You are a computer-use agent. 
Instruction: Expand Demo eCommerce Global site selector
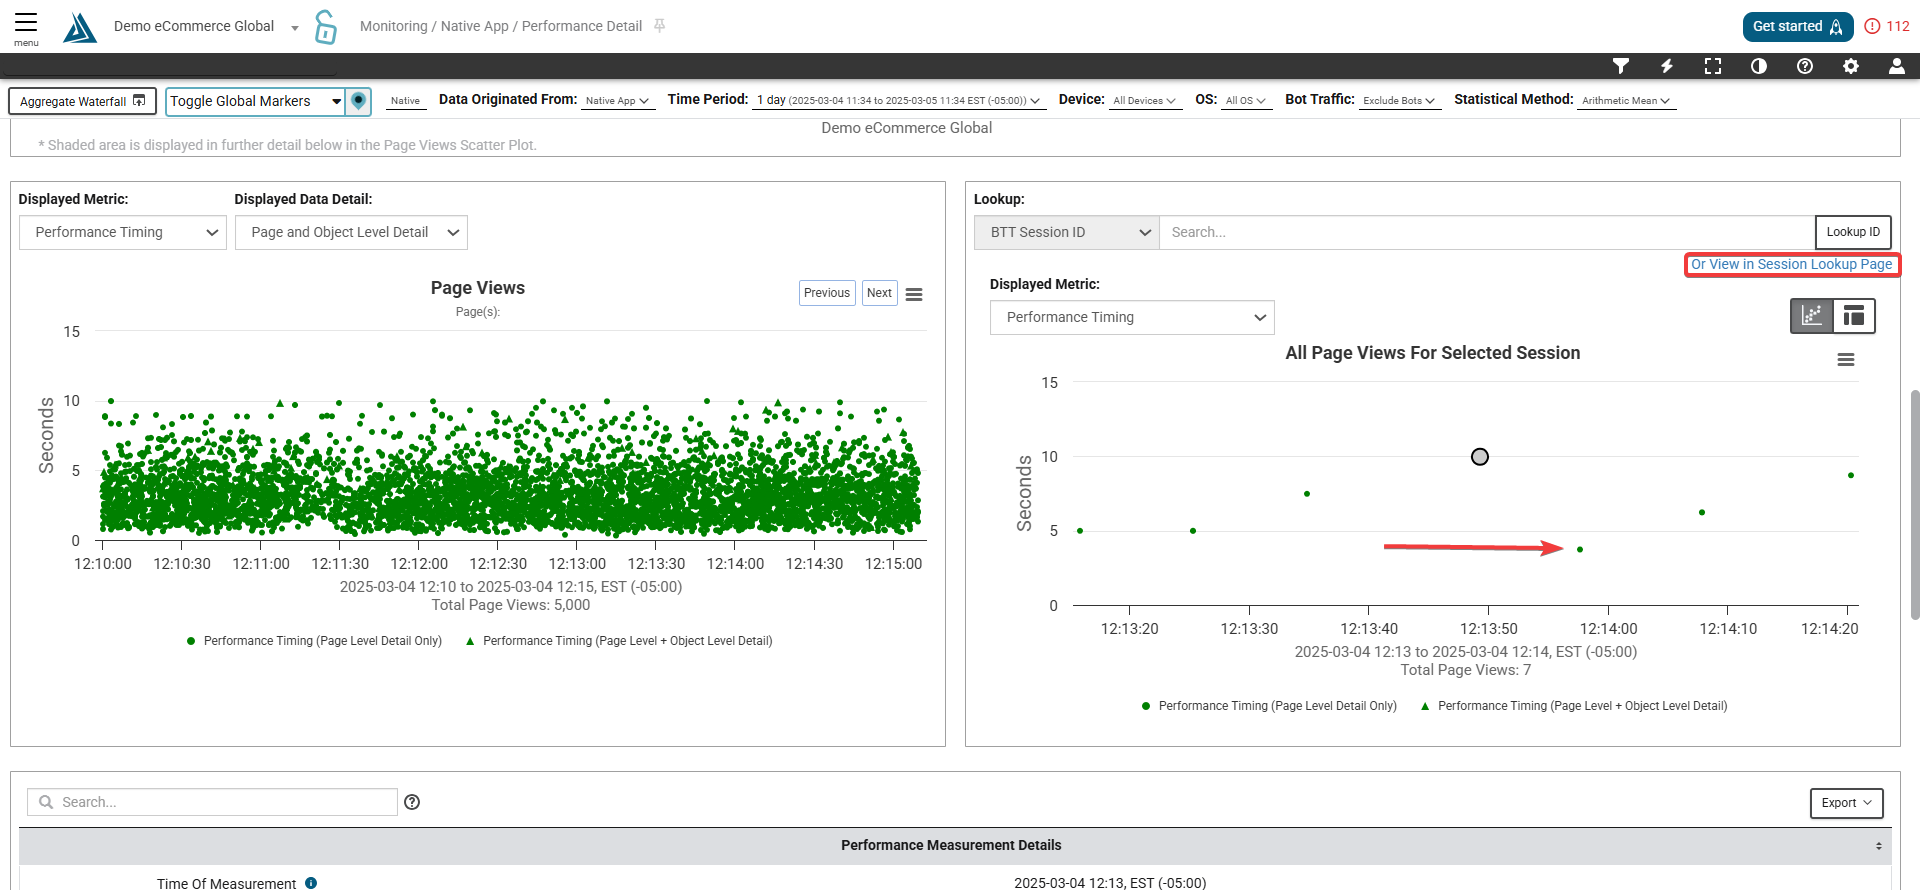[x=206, y=27]
